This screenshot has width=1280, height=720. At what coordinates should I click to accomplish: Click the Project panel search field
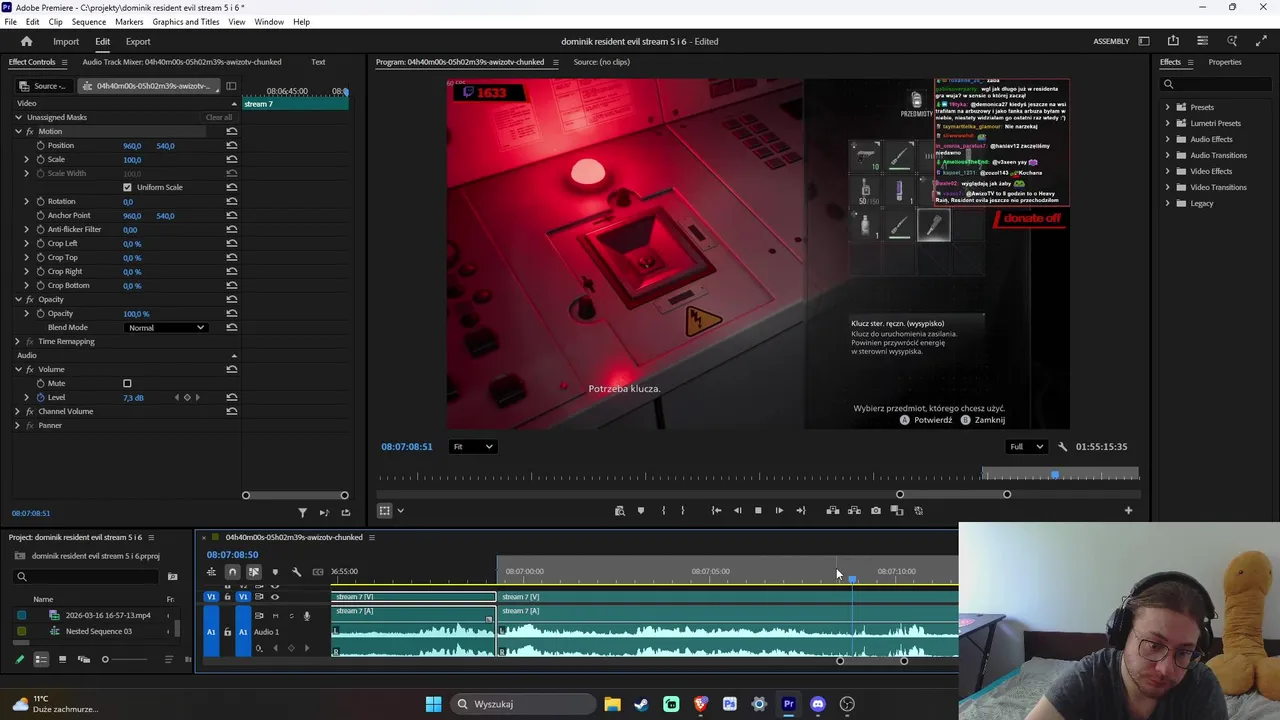(x=88, y=576)
